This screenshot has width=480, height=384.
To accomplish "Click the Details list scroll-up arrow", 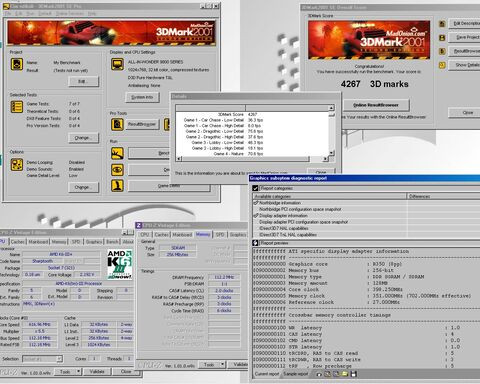I will (x=331, y=108).
